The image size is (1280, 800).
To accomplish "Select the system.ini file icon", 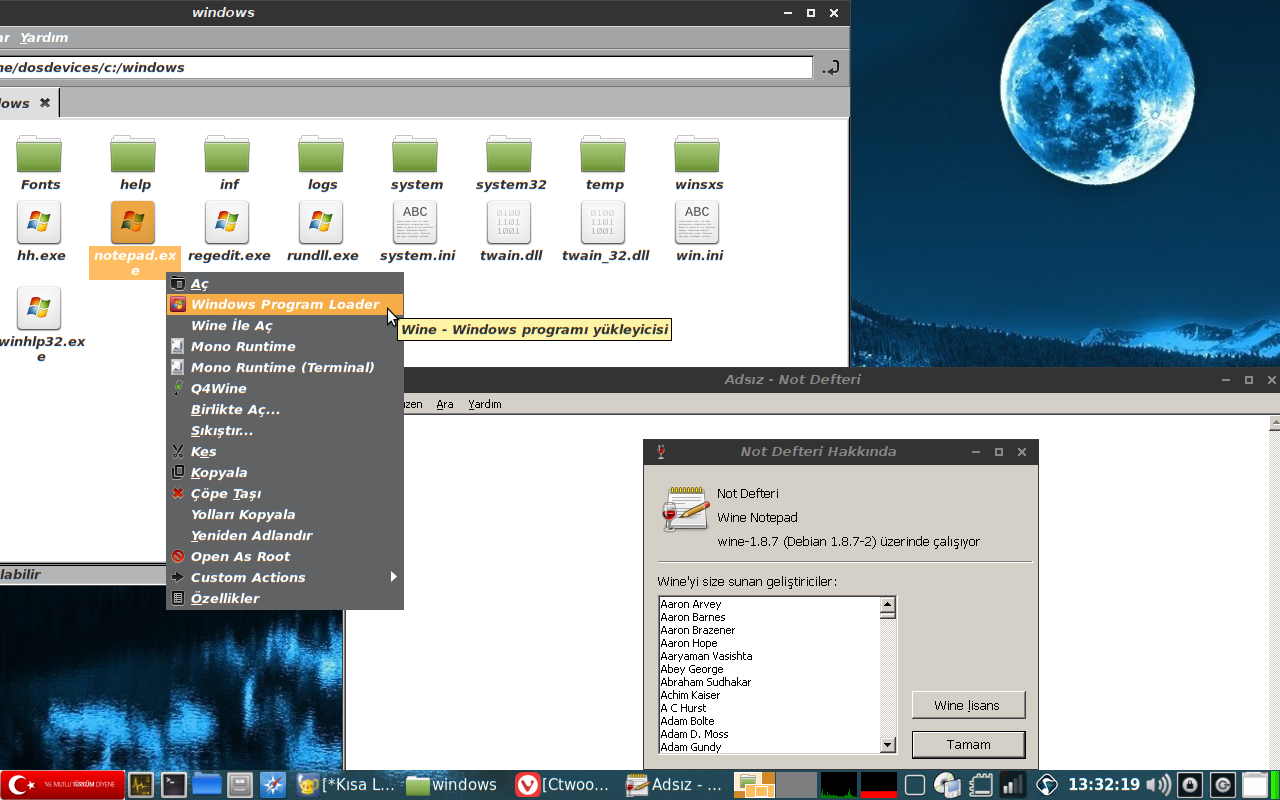I will pyautogui.click(x=415, y=222).
